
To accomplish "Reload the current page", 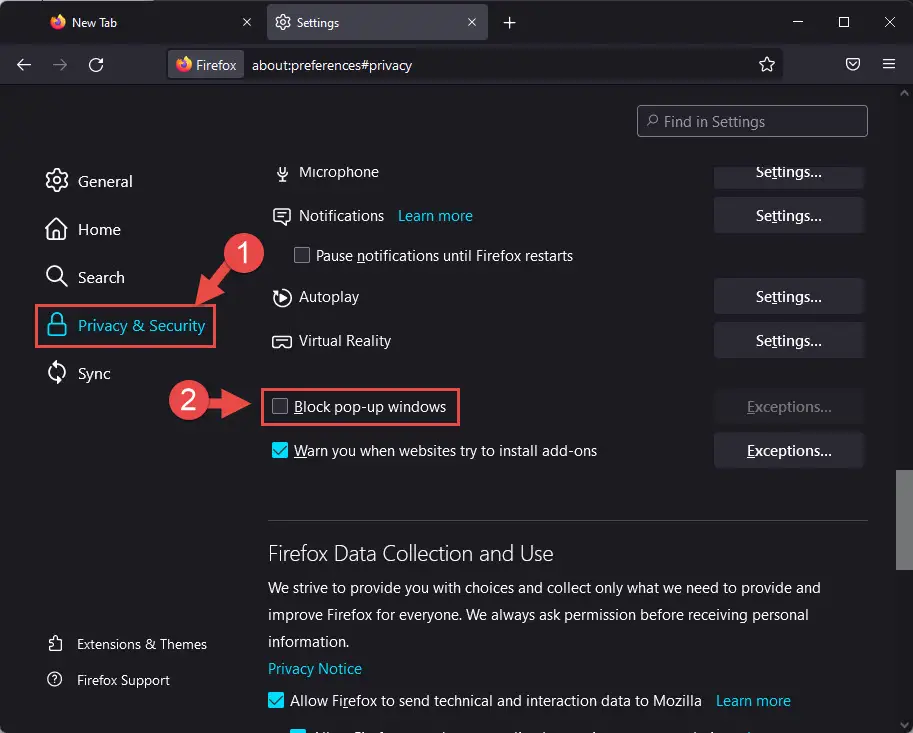I will [96, 65].
